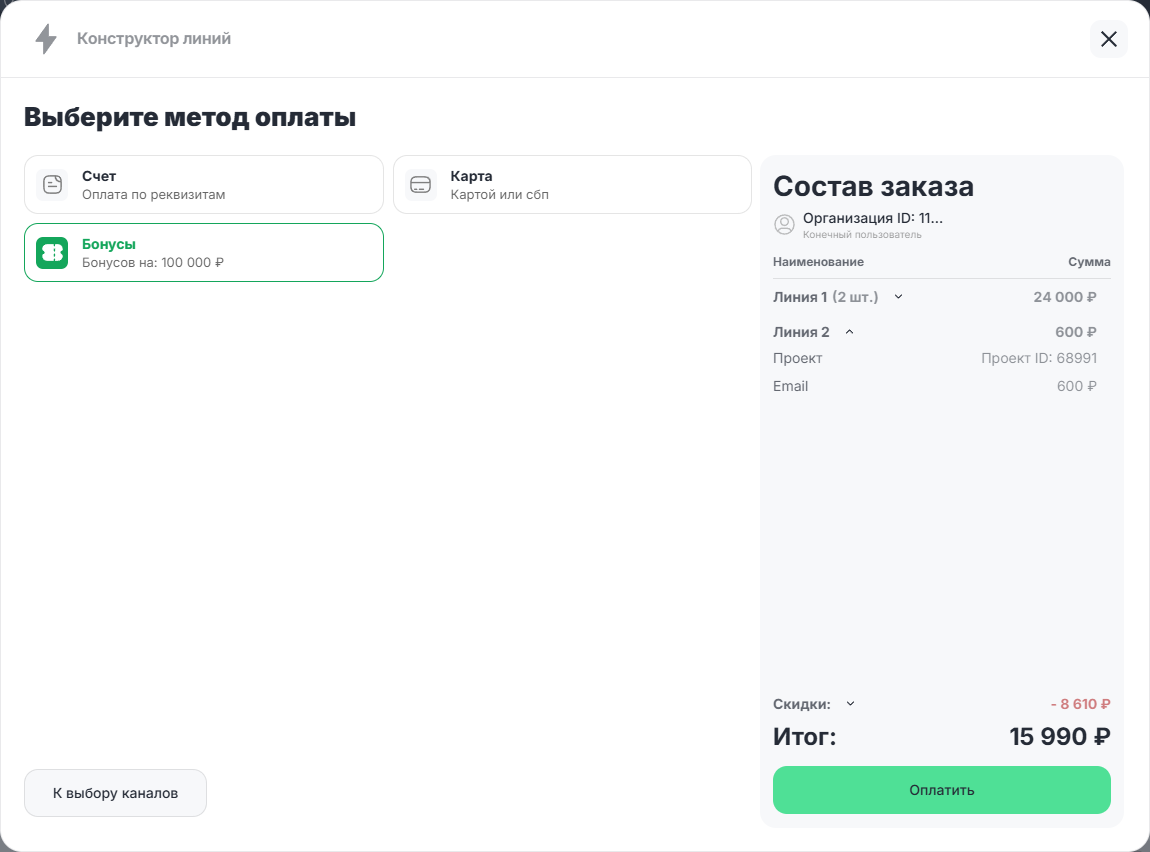1150x852 pixels.
Task: Close the dialog with the X button
Action: [x=1108, y=39]
